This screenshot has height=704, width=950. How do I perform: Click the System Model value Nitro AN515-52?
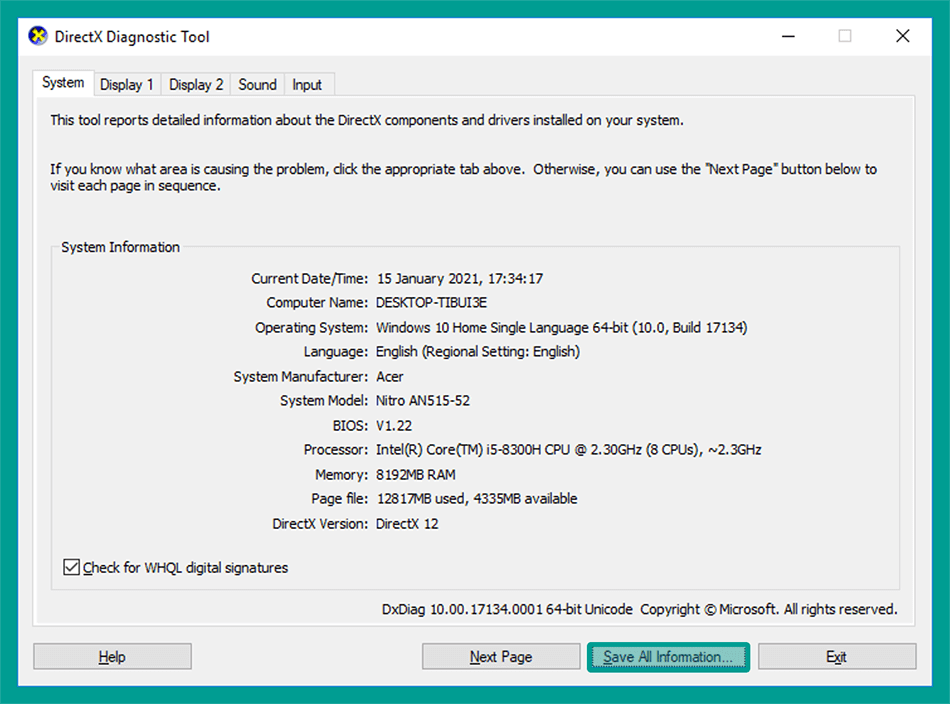(x=423, y=401)
